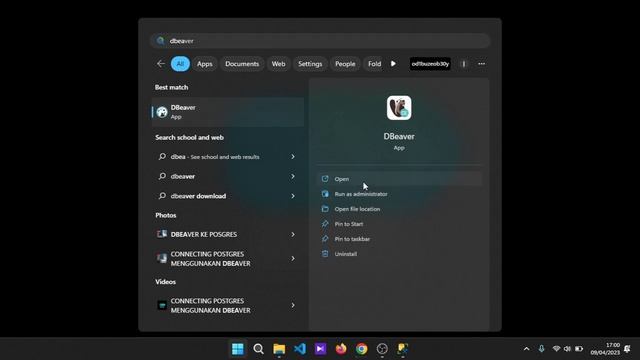Open File Explorer from the taskbar
Screen dimensions: 640x360
pos(279,349)
